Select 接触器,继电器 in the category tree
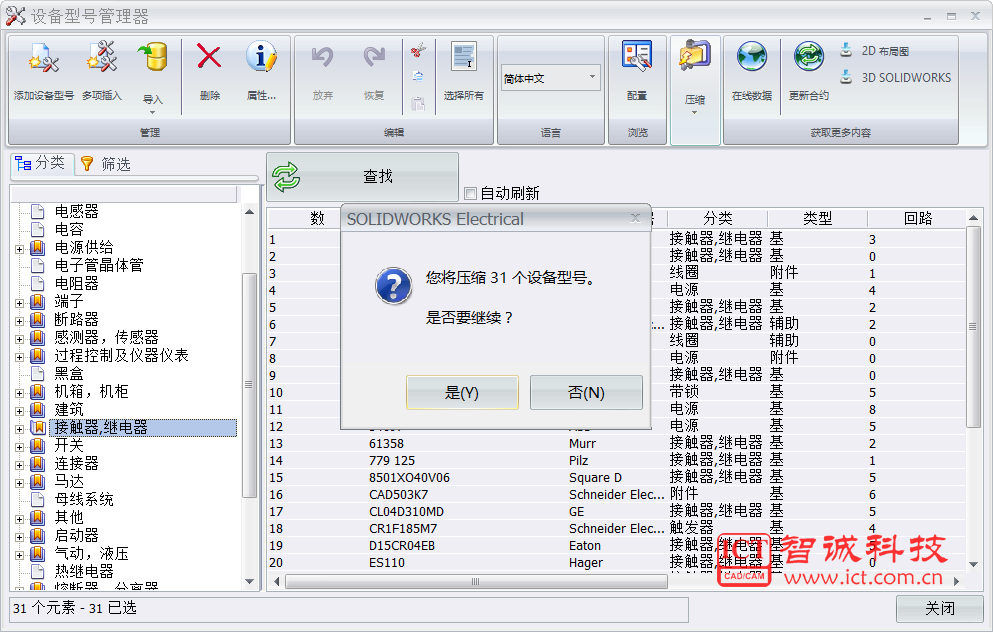 click(x=101, y=428)
